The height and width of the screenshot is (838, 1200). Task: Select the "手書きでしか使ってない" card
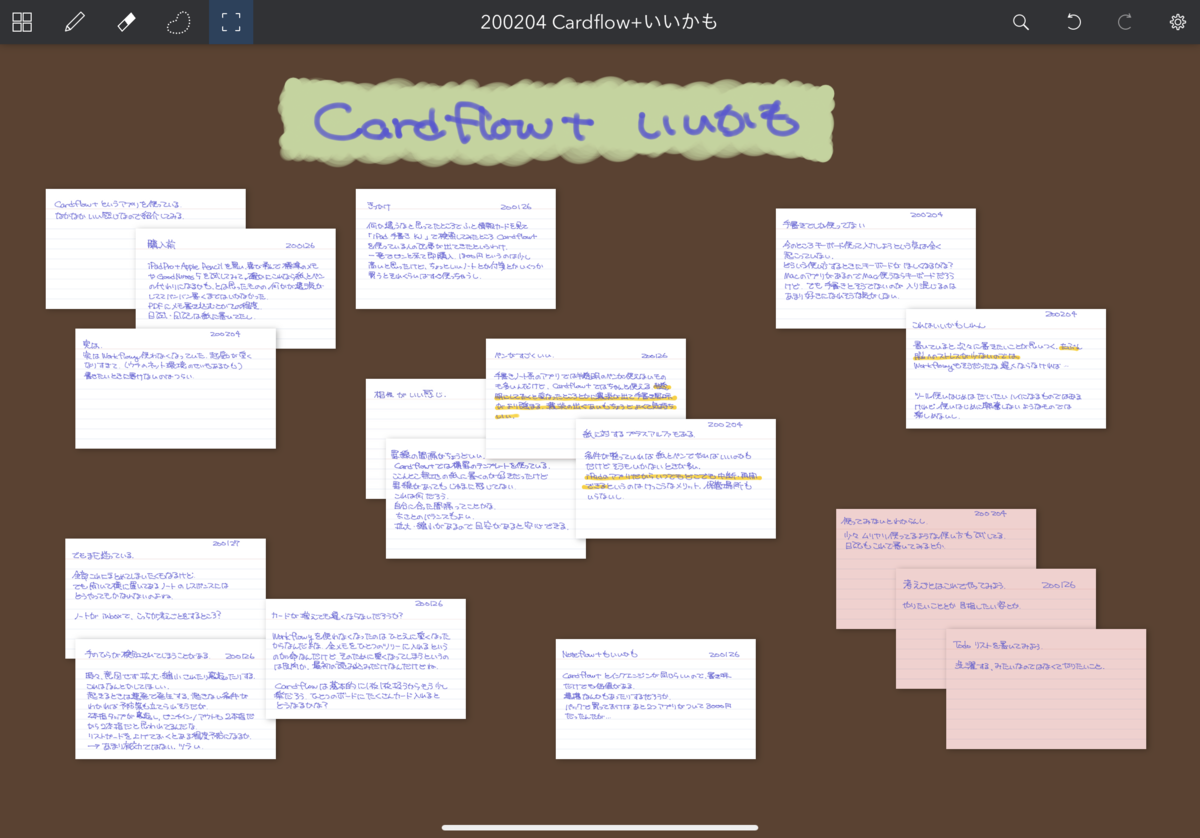[875, 268]
